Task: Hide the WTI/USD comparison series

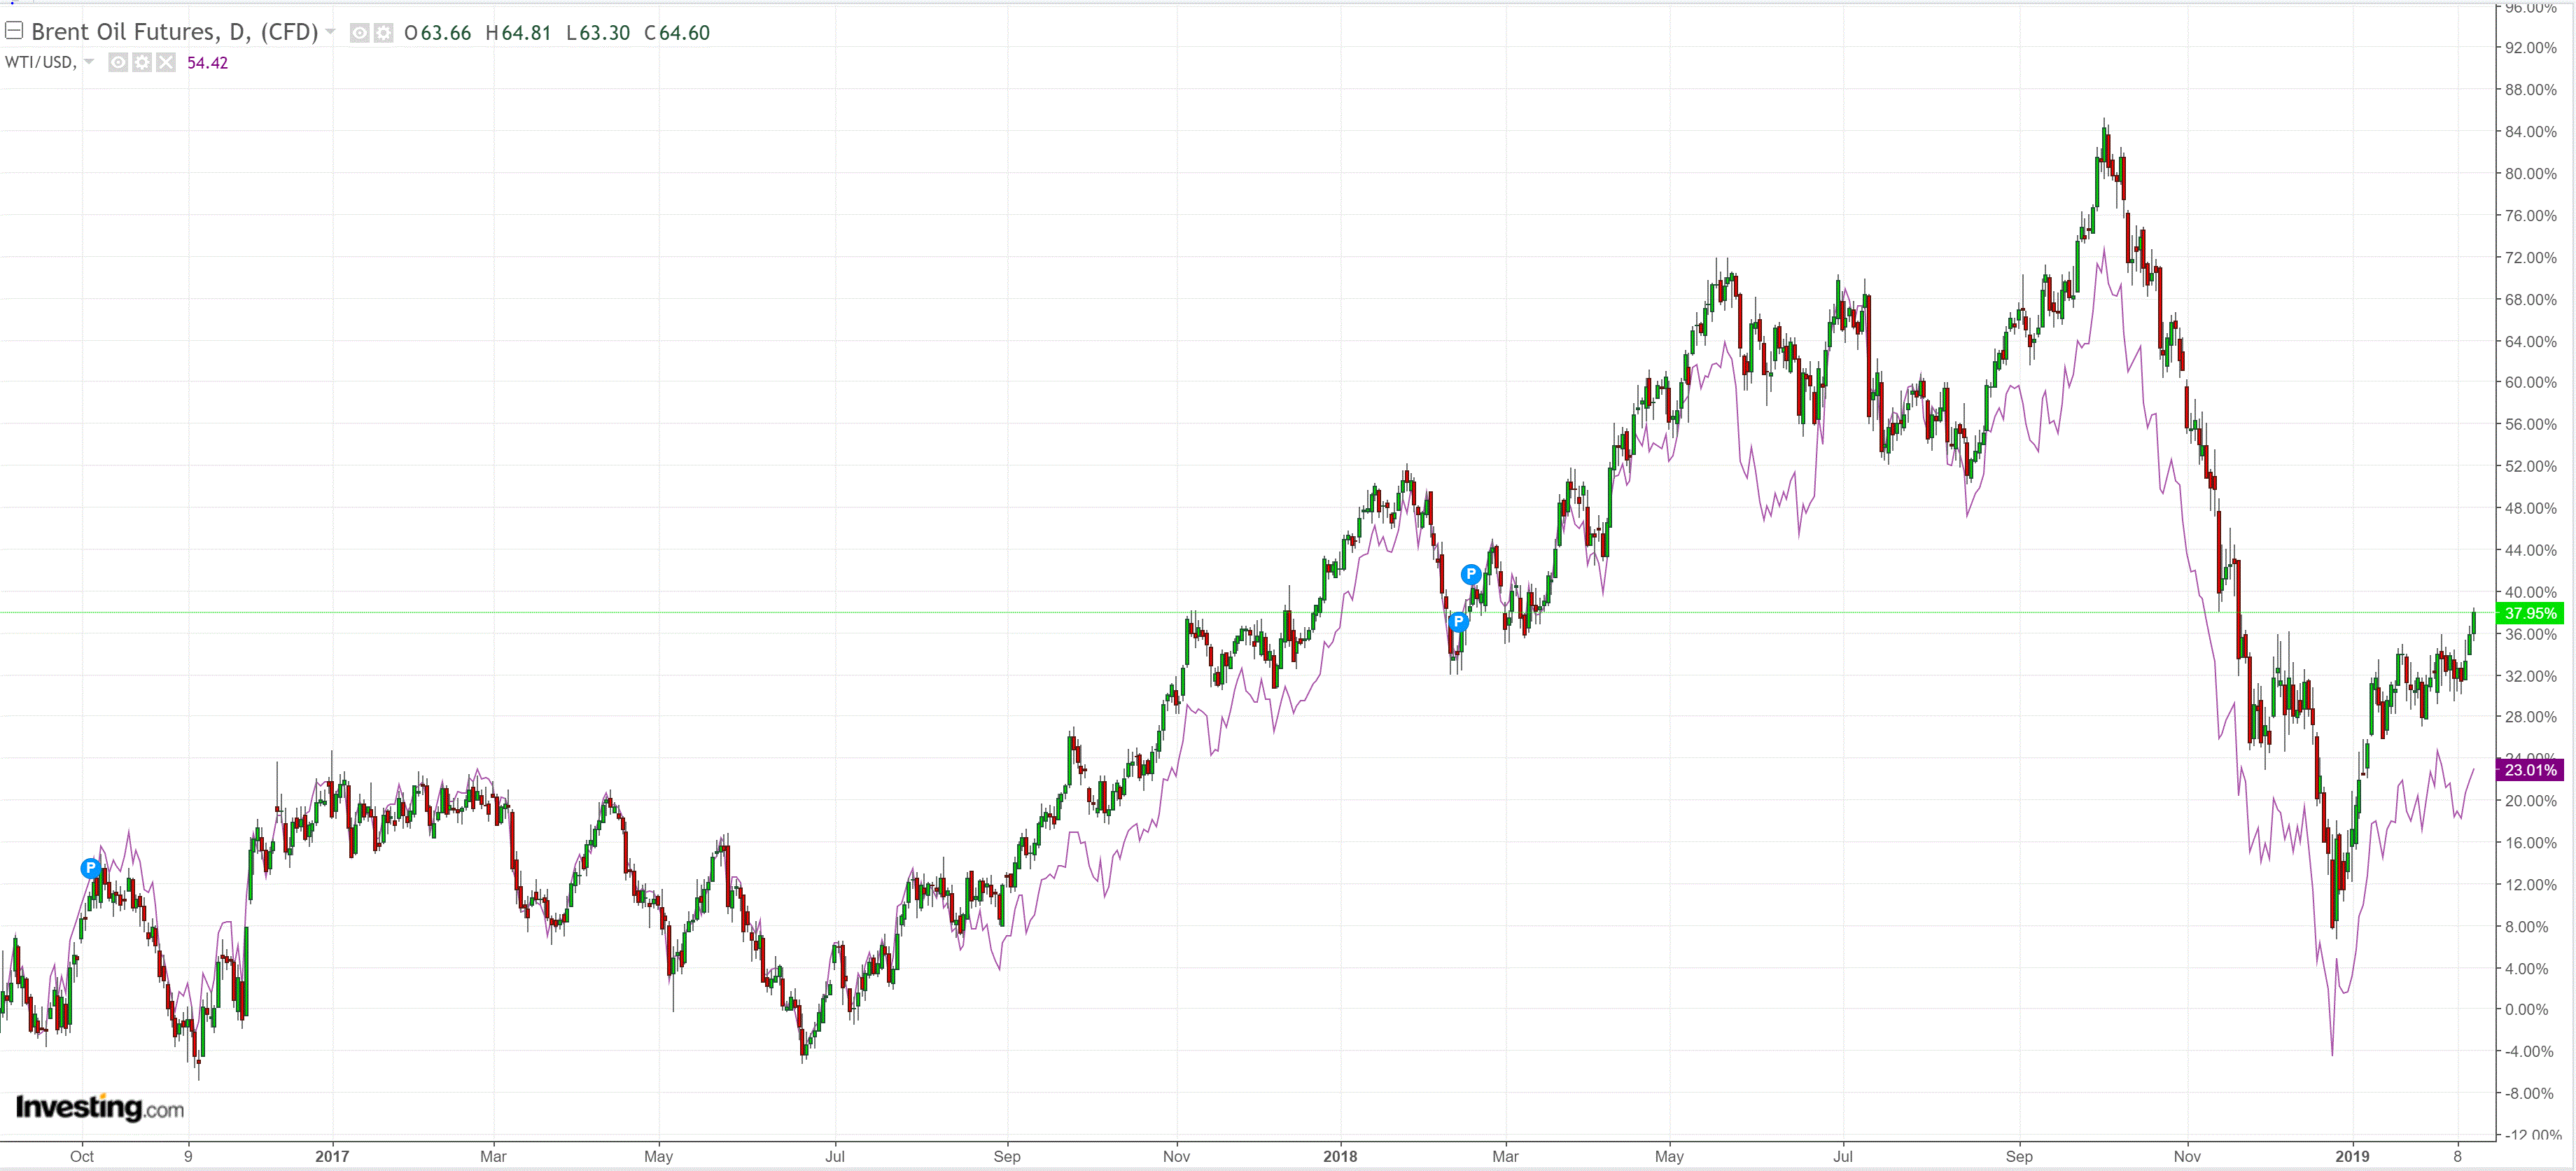Action: 118,62
